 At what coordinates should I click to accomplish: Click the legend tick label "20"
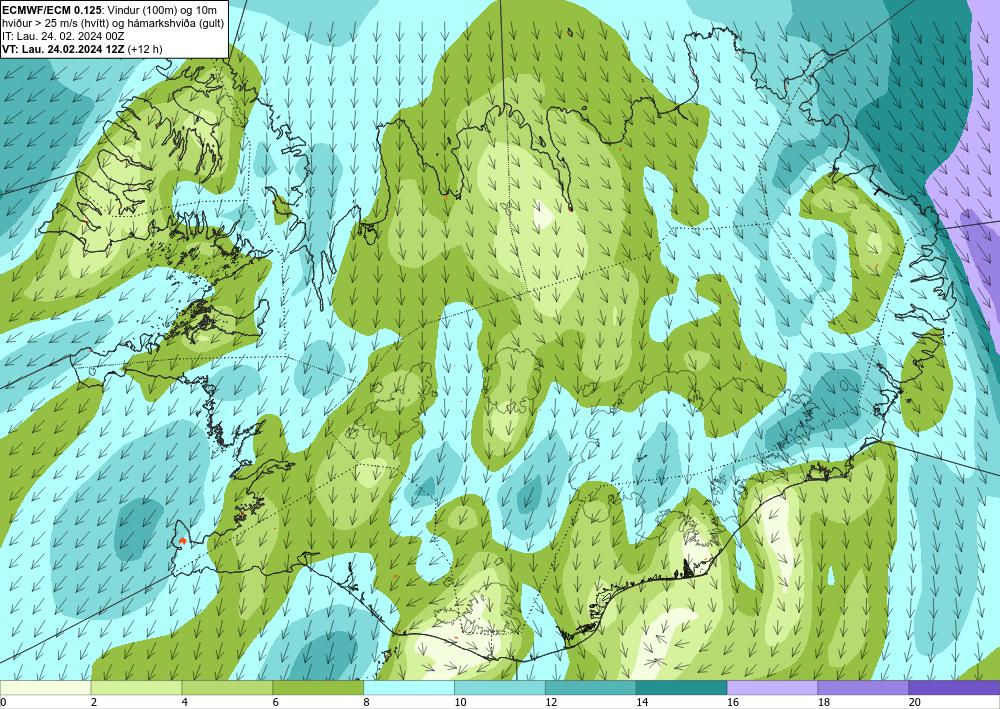pos(915,703)
